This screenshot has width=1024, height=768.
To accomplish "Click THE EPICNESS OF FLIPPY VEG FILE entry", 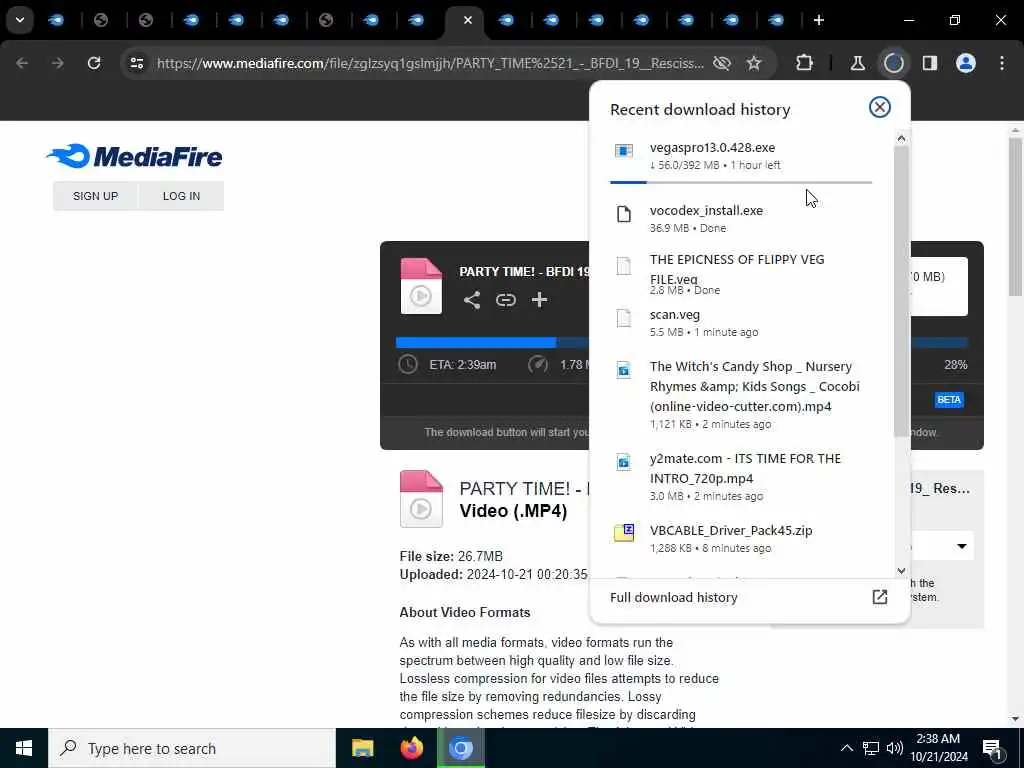I will [742, 276].
